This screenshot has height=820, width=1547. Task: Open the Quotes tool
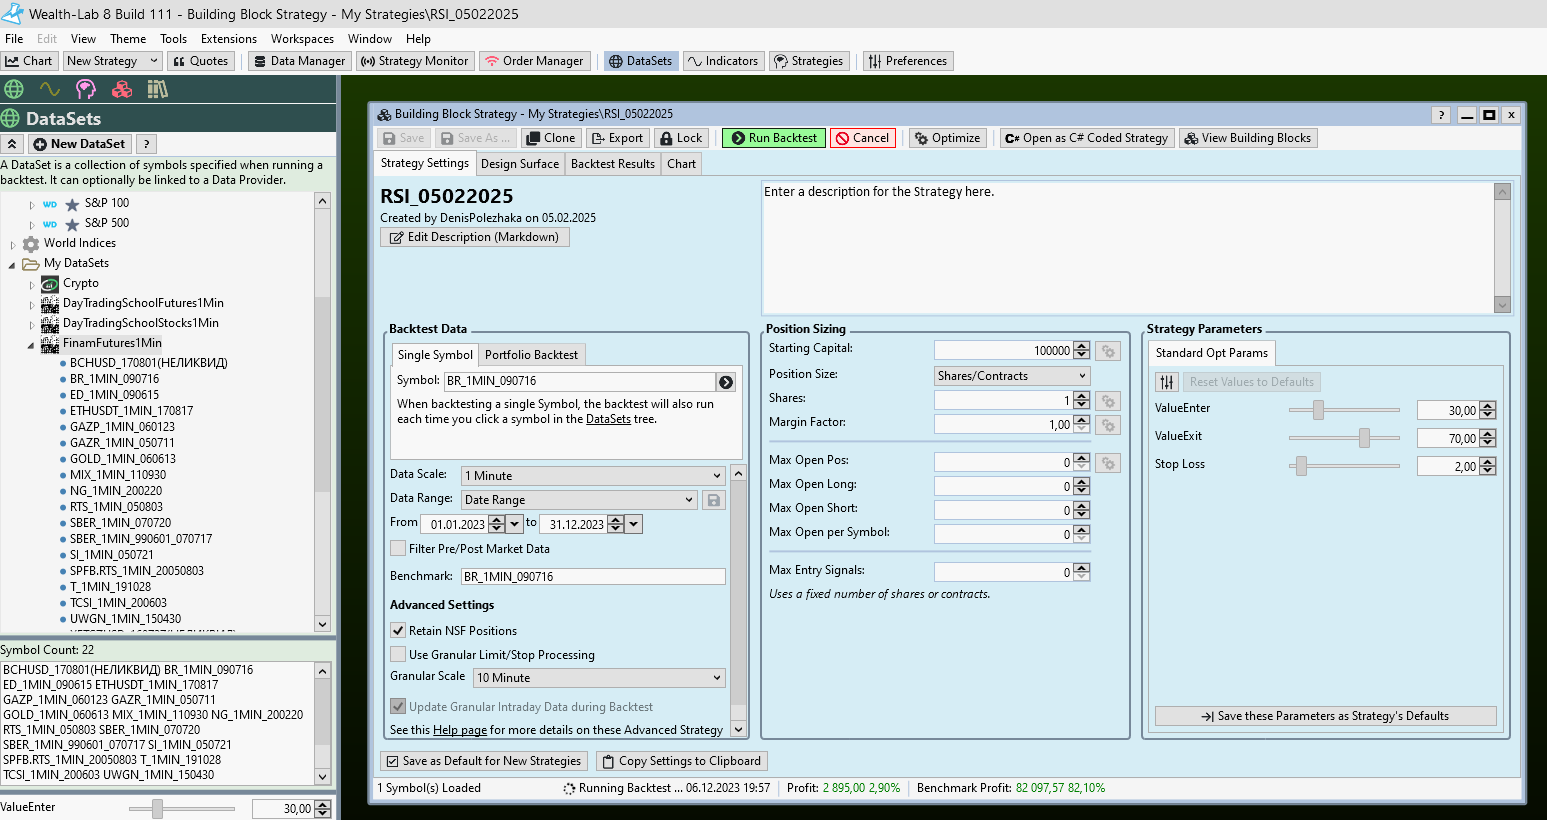click(x=201, y=61)
